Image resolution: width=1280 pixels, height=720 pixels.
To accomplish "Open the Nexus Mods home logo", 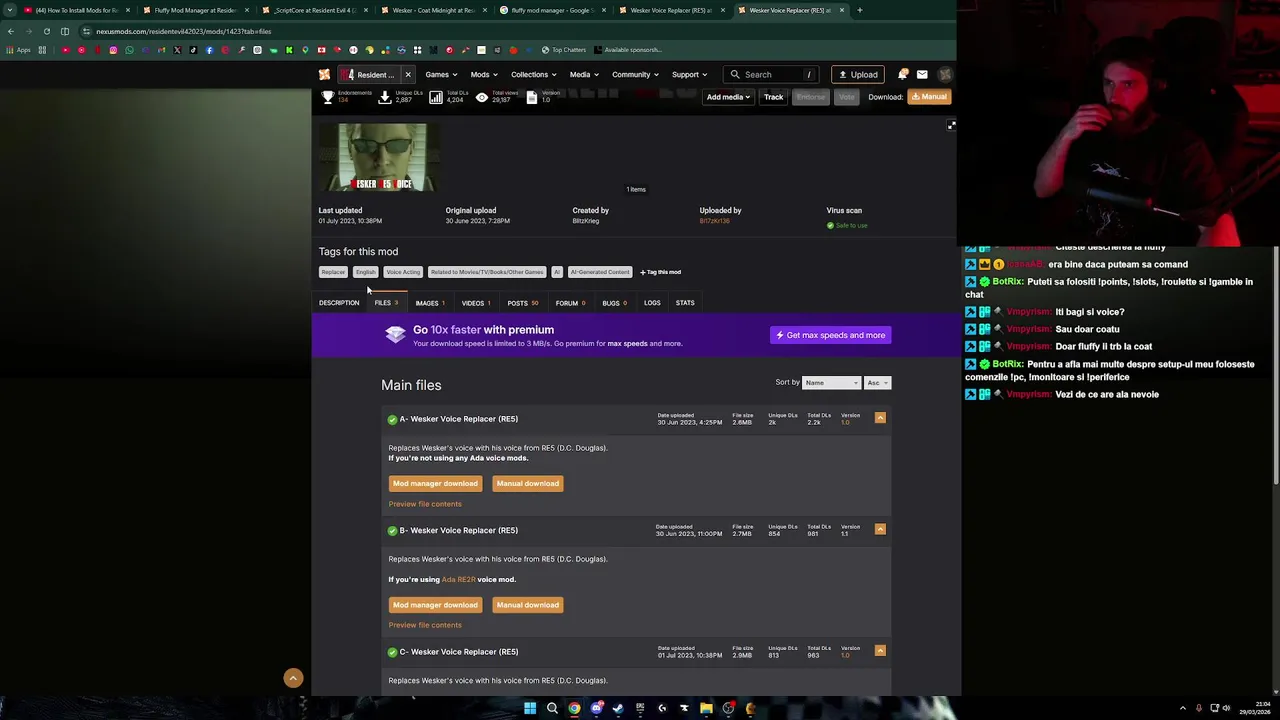I will click(x=324, y=74).
